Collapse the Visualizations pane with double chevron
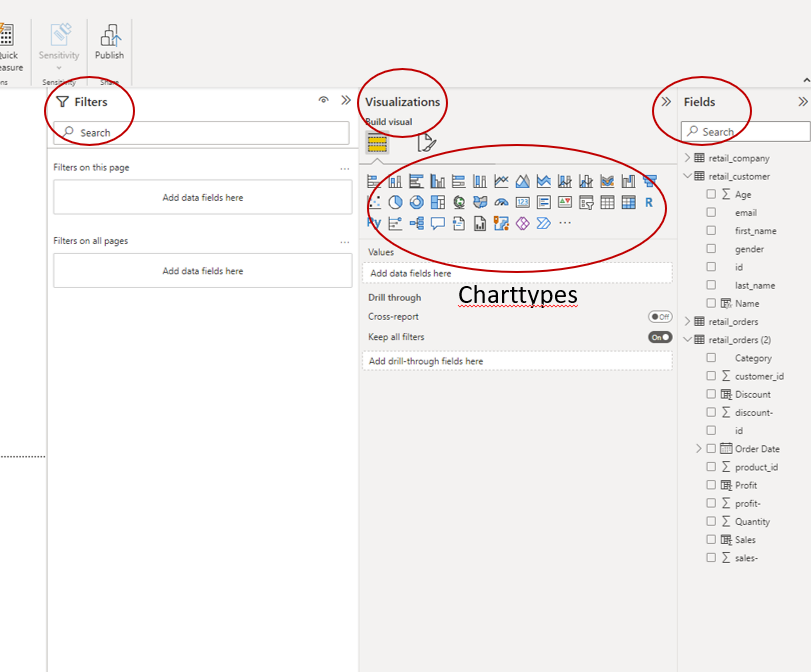 666,101
